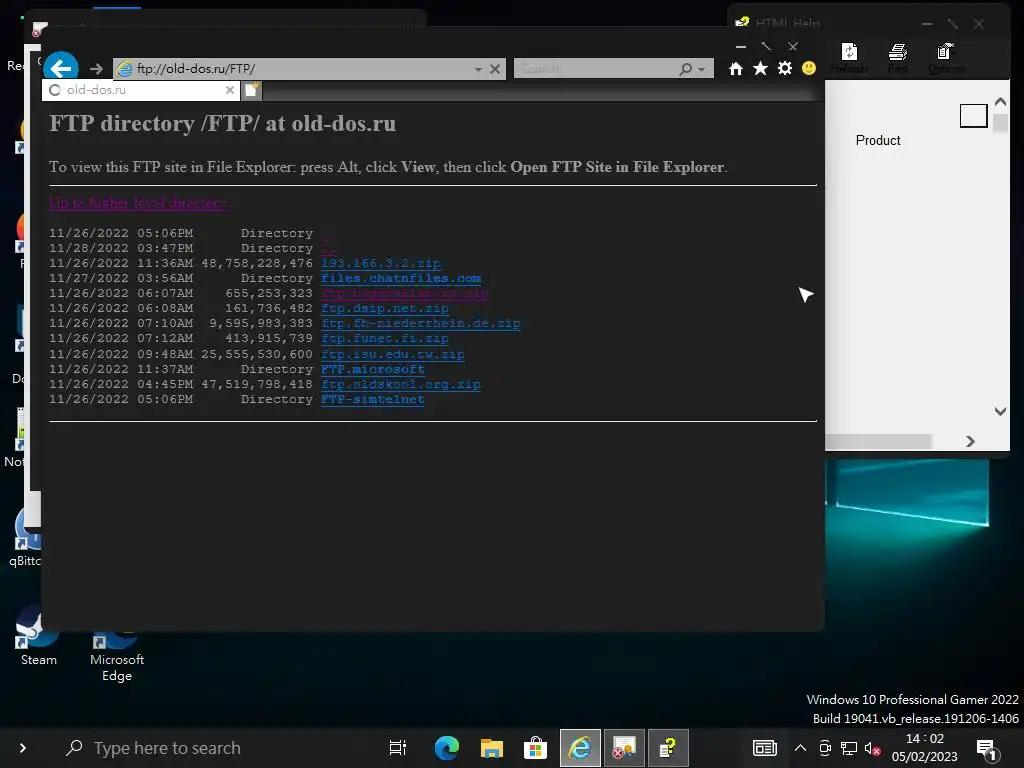The height and width of the screenshot is (768, 1024).
Task: Open the address bar autocomplete dropdown
Action: coord(478,69)
